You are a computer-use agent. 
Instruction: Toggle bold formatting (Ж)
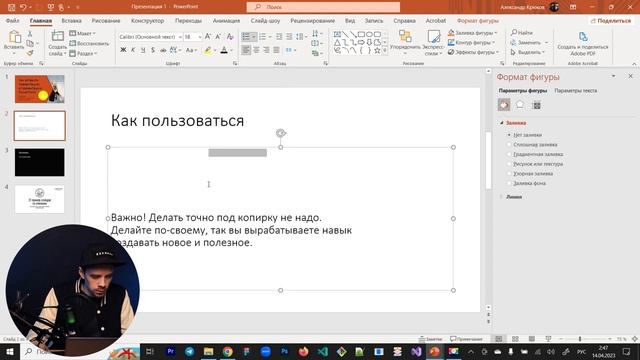123,50
